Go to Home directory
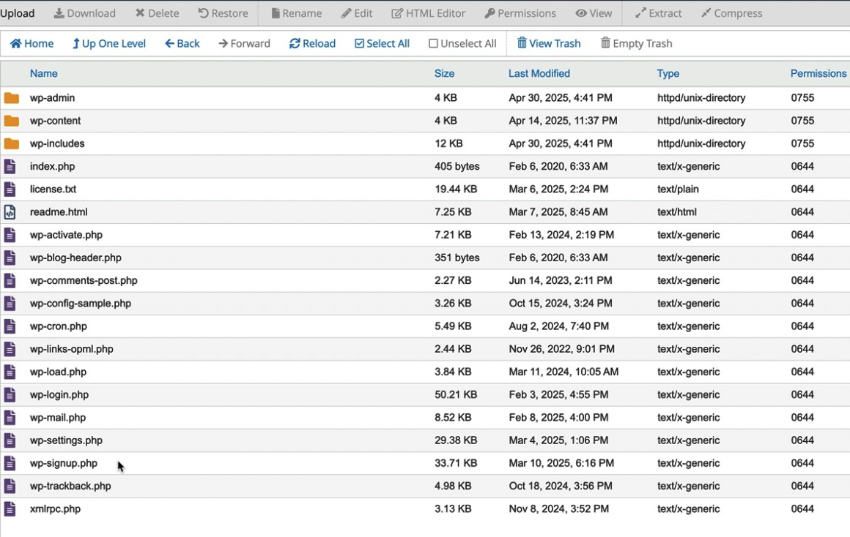The height and width of the screenshot is (537, 850). pos(32,43)
